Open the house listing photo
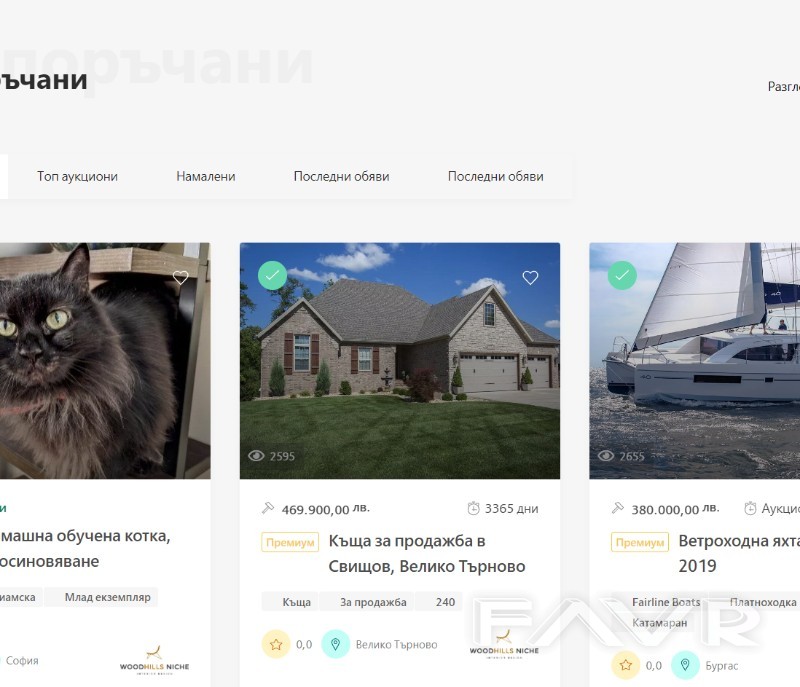Image resolution: width=800 pixels, height=687 pixels. [400, 361]
